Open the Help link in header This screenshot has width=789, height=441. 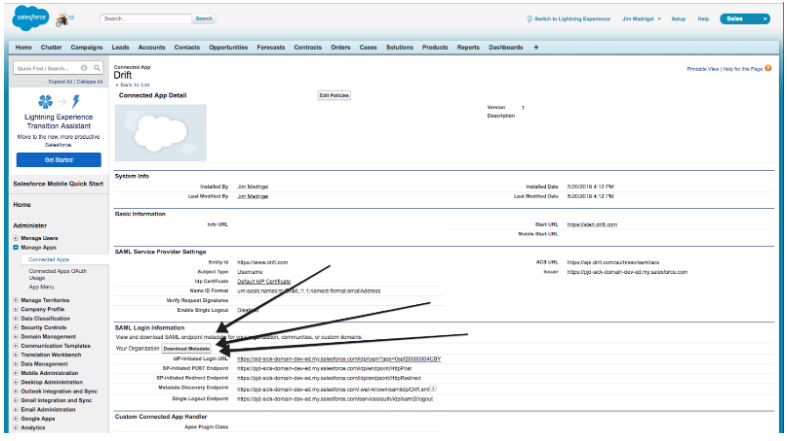click(x=703, y=19)
